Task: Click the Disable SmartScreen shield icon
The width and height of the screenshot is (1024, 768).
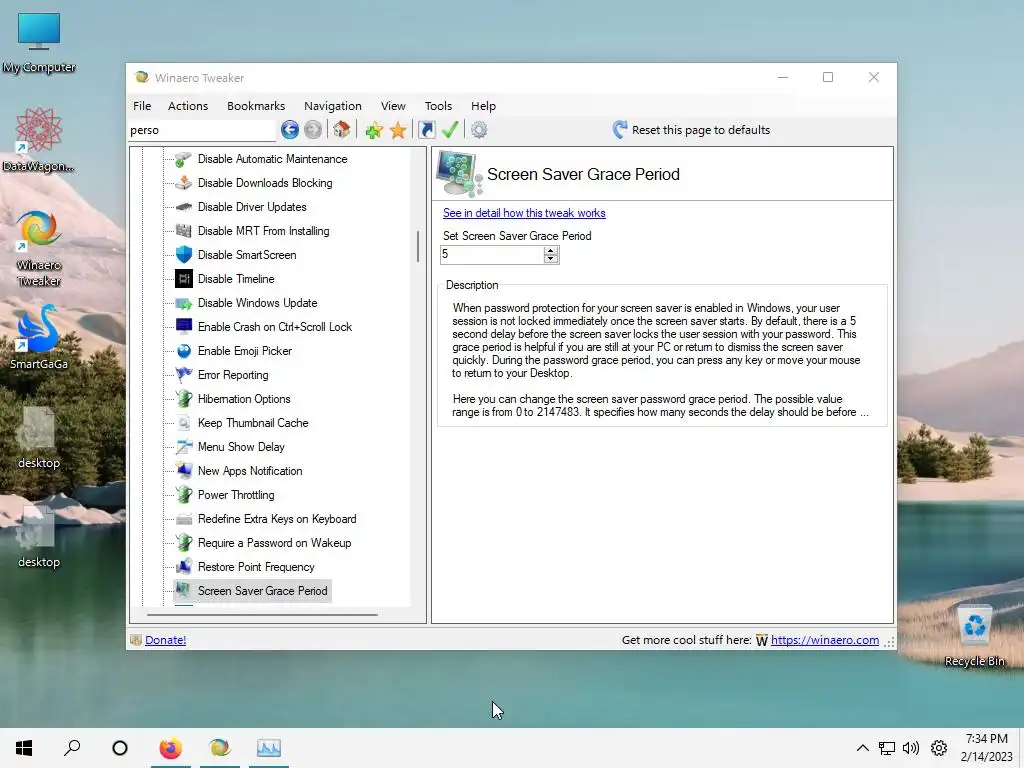Action: click(x=184, y=255)
